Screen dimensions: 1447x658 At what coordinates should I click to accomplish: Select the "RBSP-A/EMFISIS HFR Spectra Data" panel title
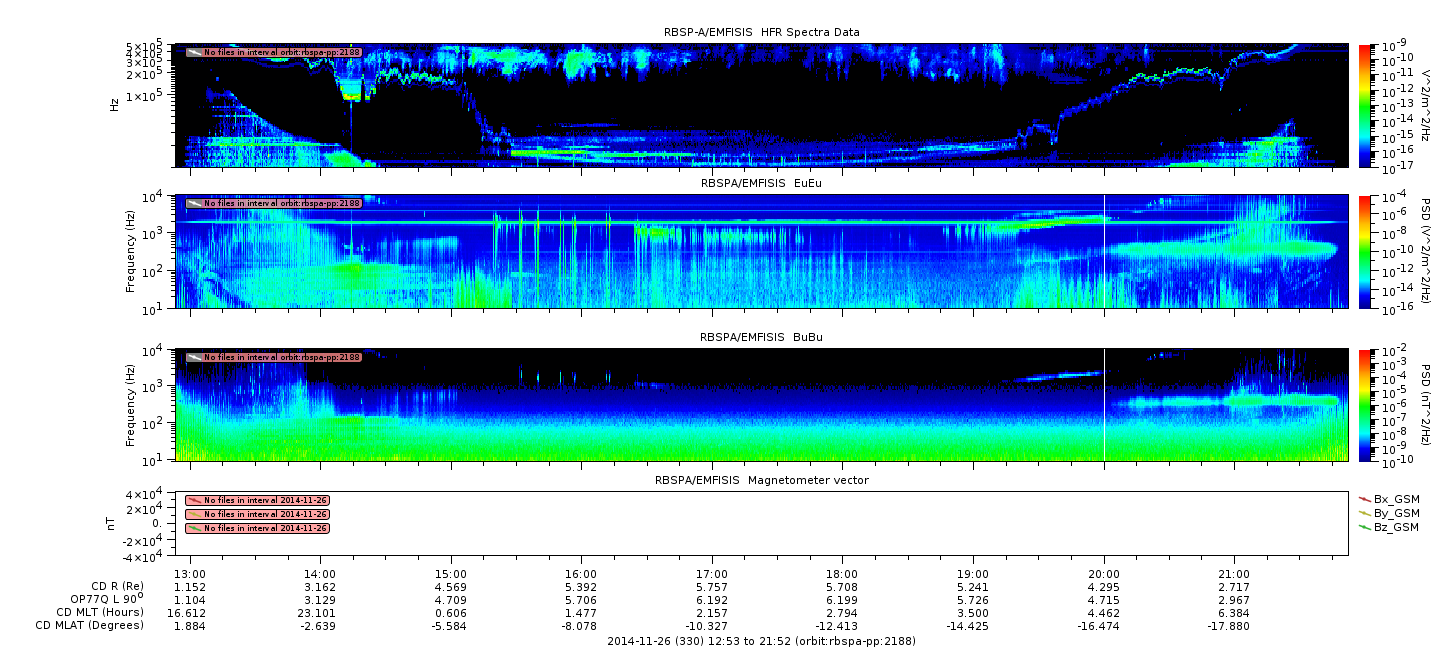pyautogui.click(x=762, y=32)
